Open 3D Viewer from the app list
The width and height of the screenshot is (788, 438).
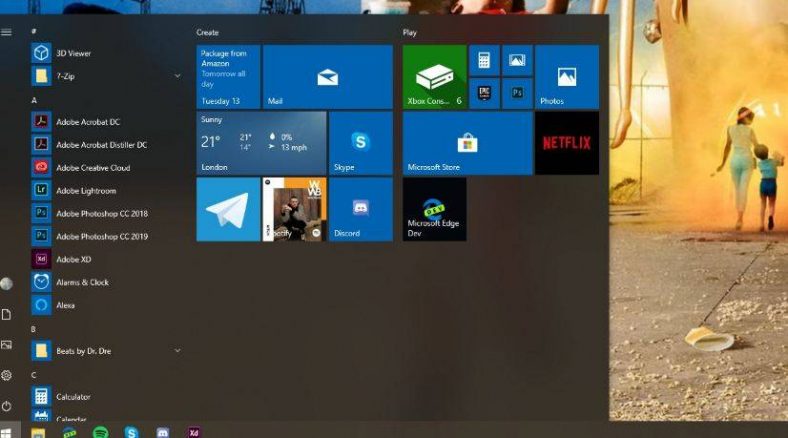tap(106, 53)
